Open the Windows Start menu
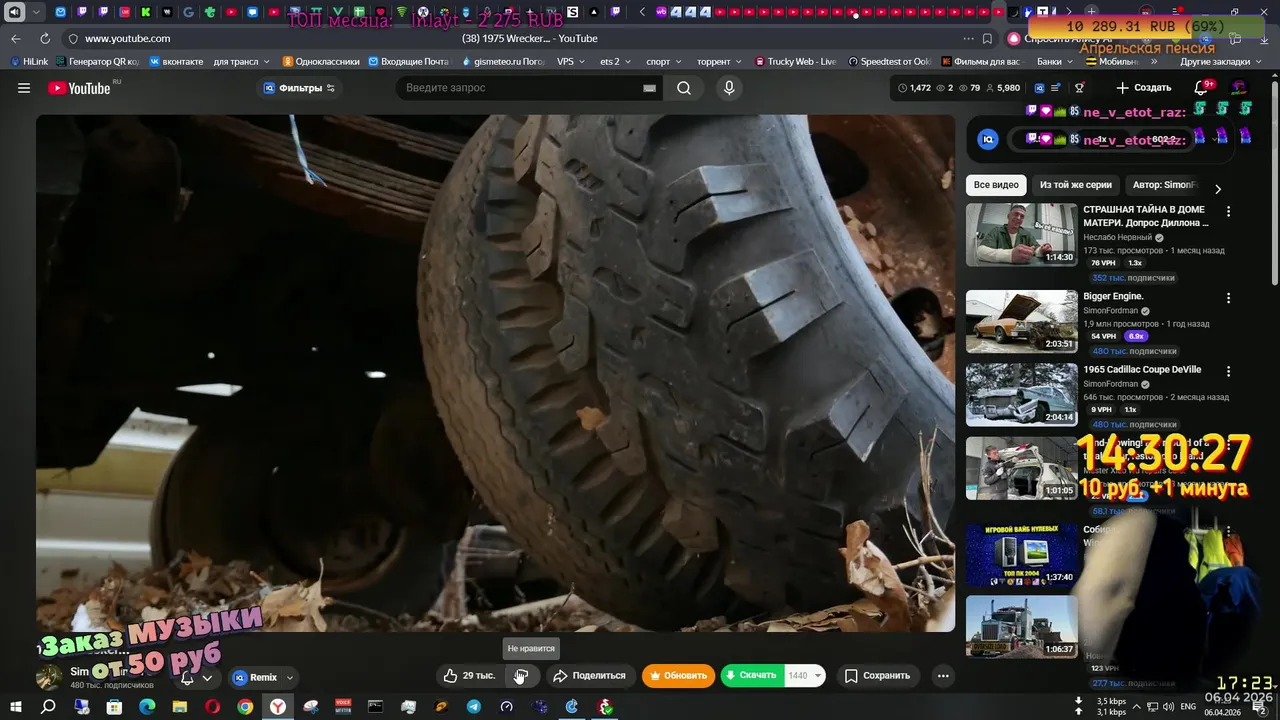The width and height of the screenshot is (1280, 720). point(15,707)
